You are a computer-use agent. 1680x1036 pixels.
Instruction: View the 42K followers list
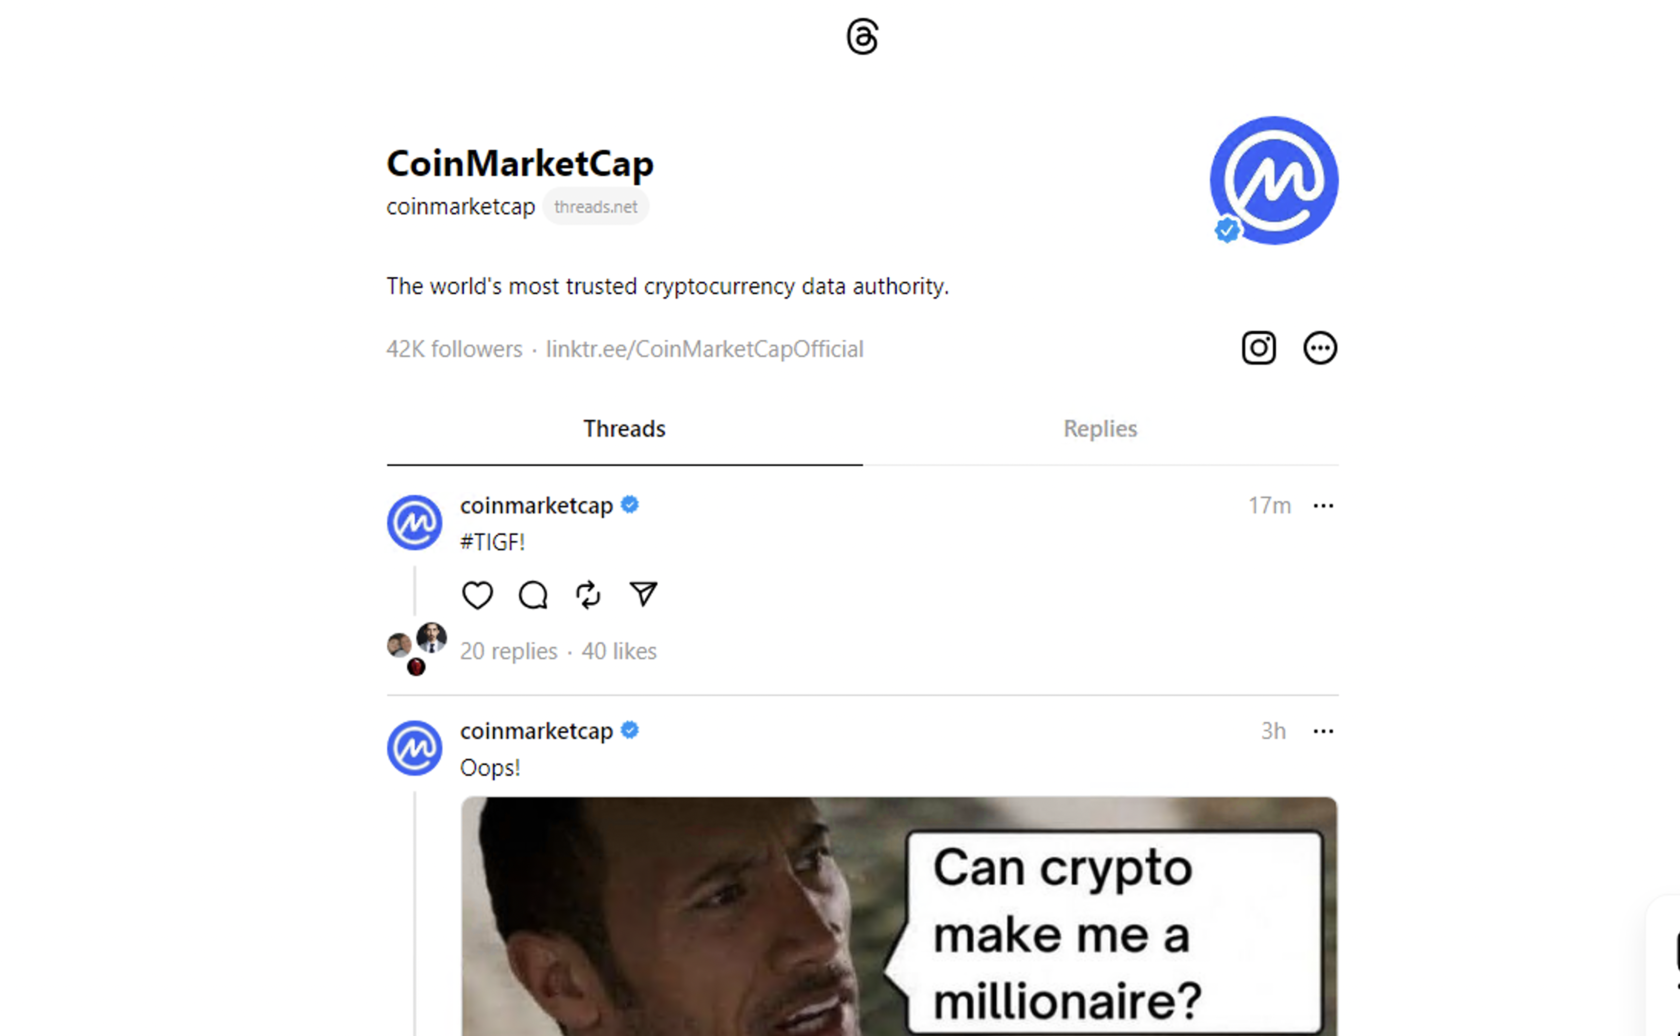click(454, 349)
